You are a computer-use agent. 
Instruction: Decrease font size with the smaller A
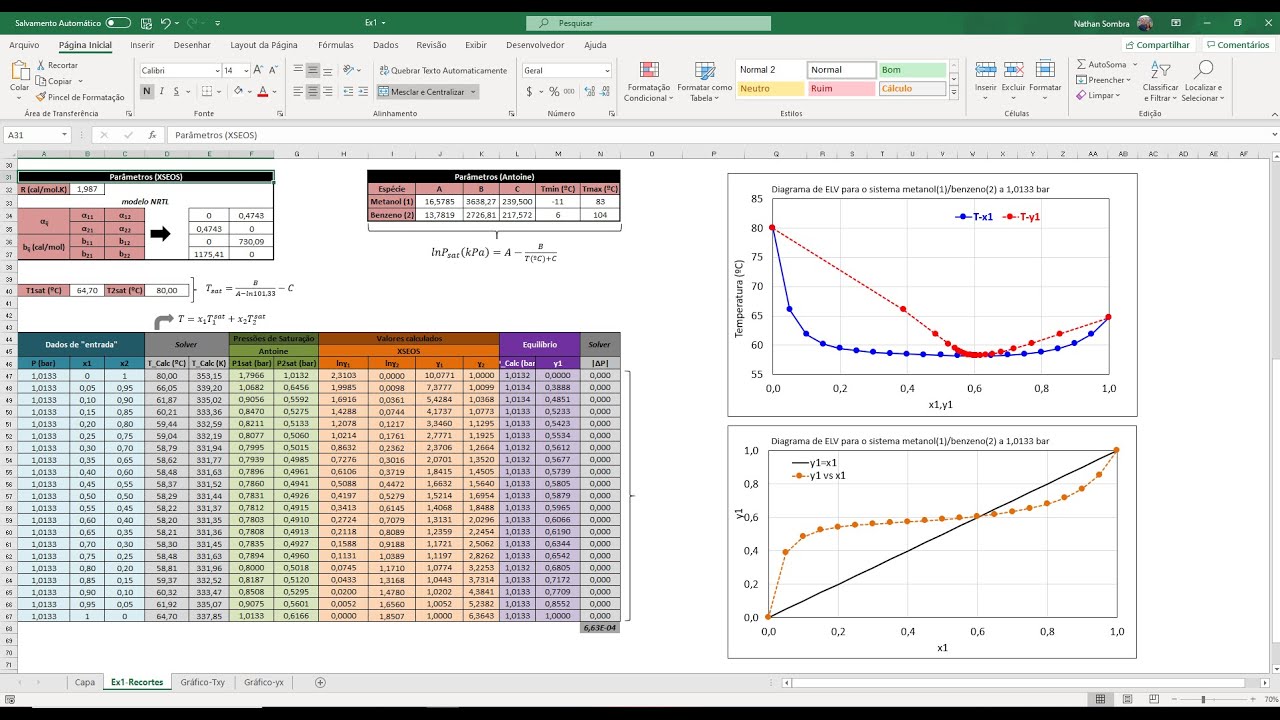coord(273,70)
